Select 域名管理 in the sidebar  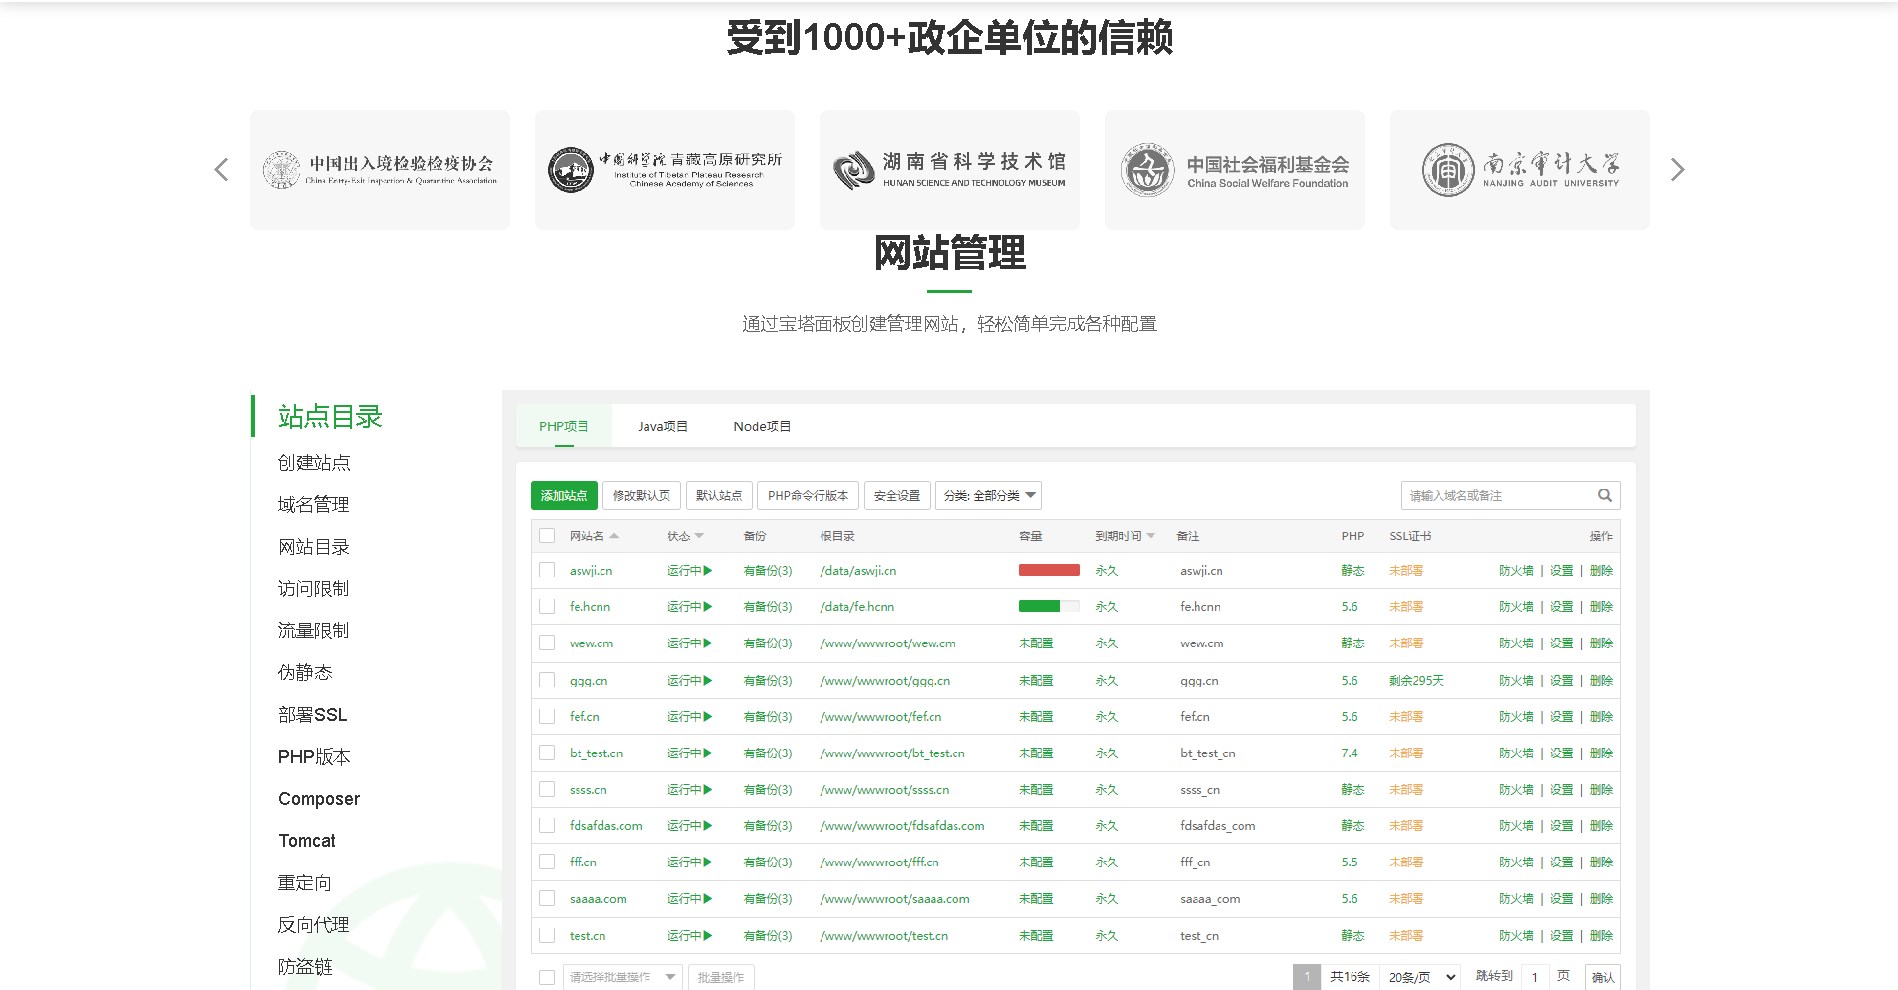(314, 505)
